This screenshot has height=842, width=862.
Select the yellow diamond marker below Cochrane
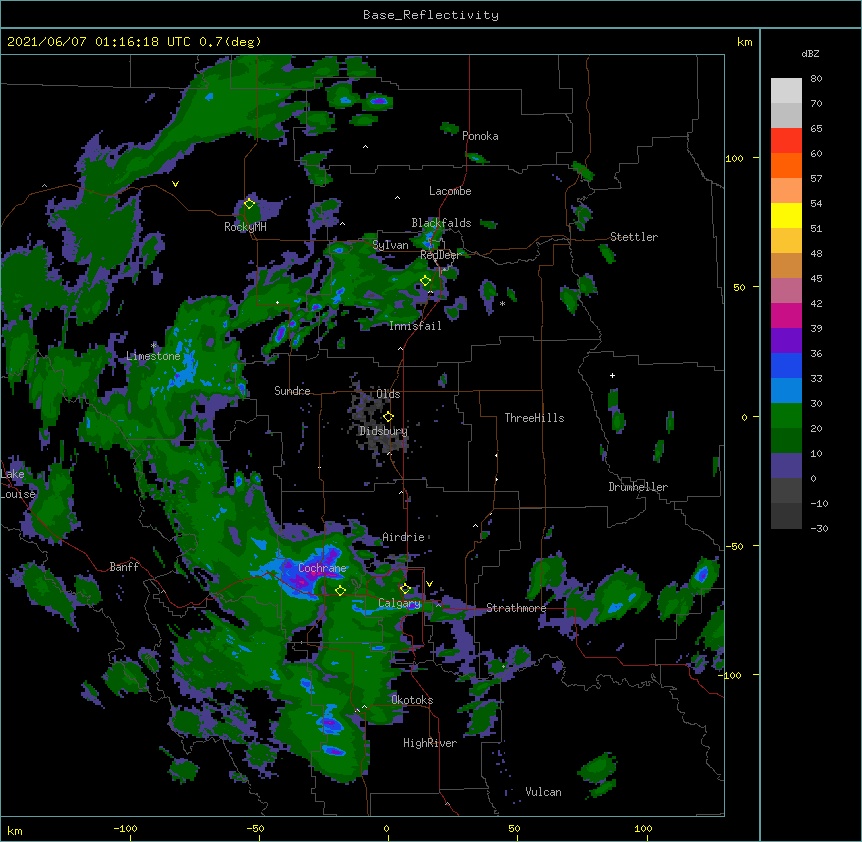tap(340, 591)
